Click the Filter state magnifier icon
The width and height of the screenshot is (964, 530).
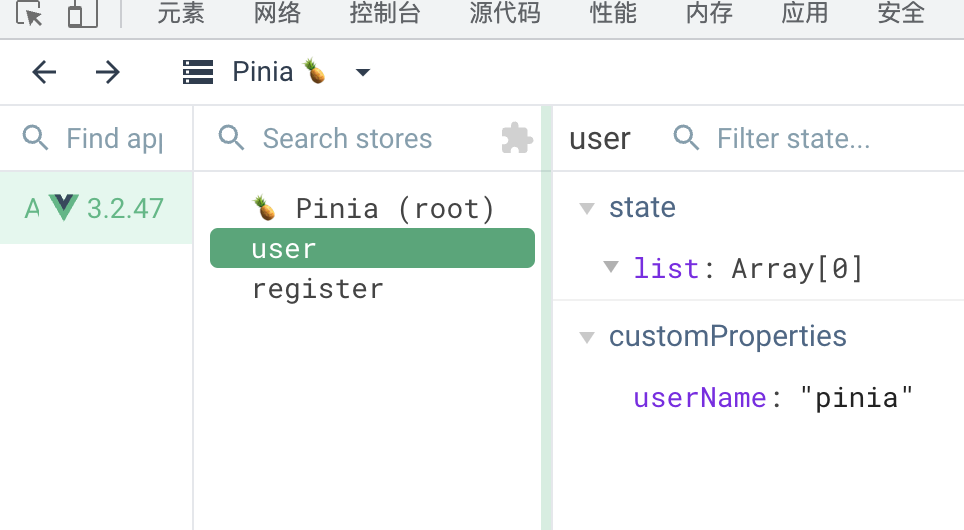686,138
